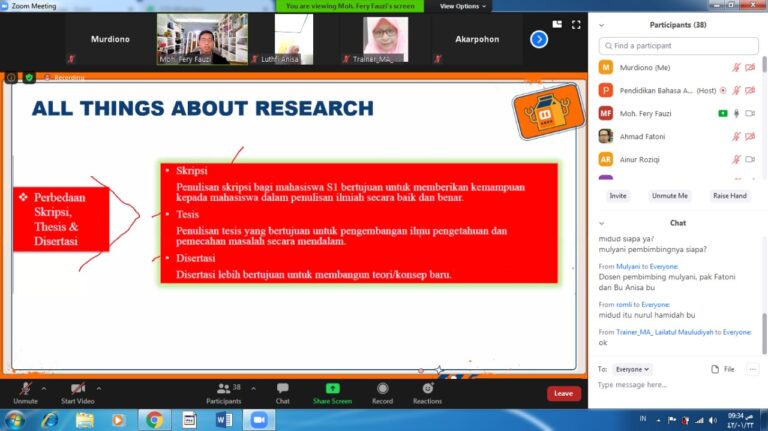Click the Raise Hand button
Image resolution: width=768 pixels, height=431 pixels.
pos(730,195)
